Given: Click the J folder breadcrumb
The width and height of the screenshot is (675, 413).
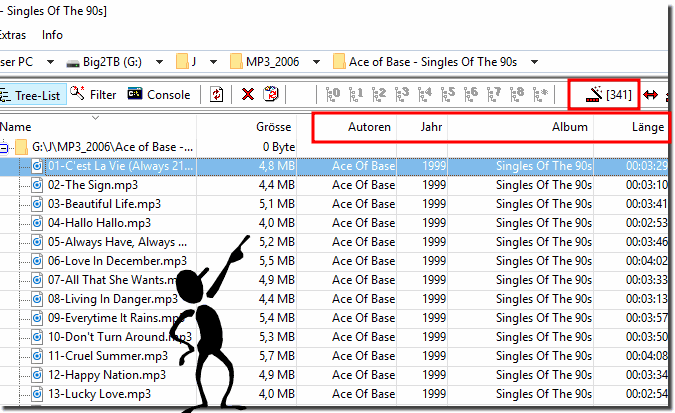Looking at the screenshot, I should pyautogui.click(x=186, y=62).
